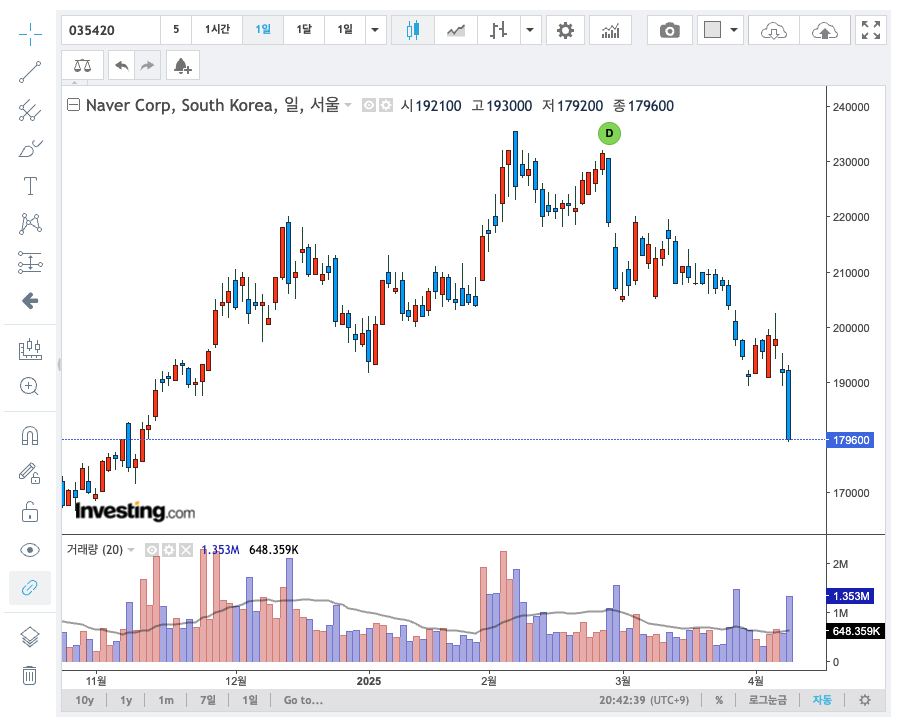Open the interval dropdown arrow
The height and width of the screenshot is (722, 899).
[376, 30]
